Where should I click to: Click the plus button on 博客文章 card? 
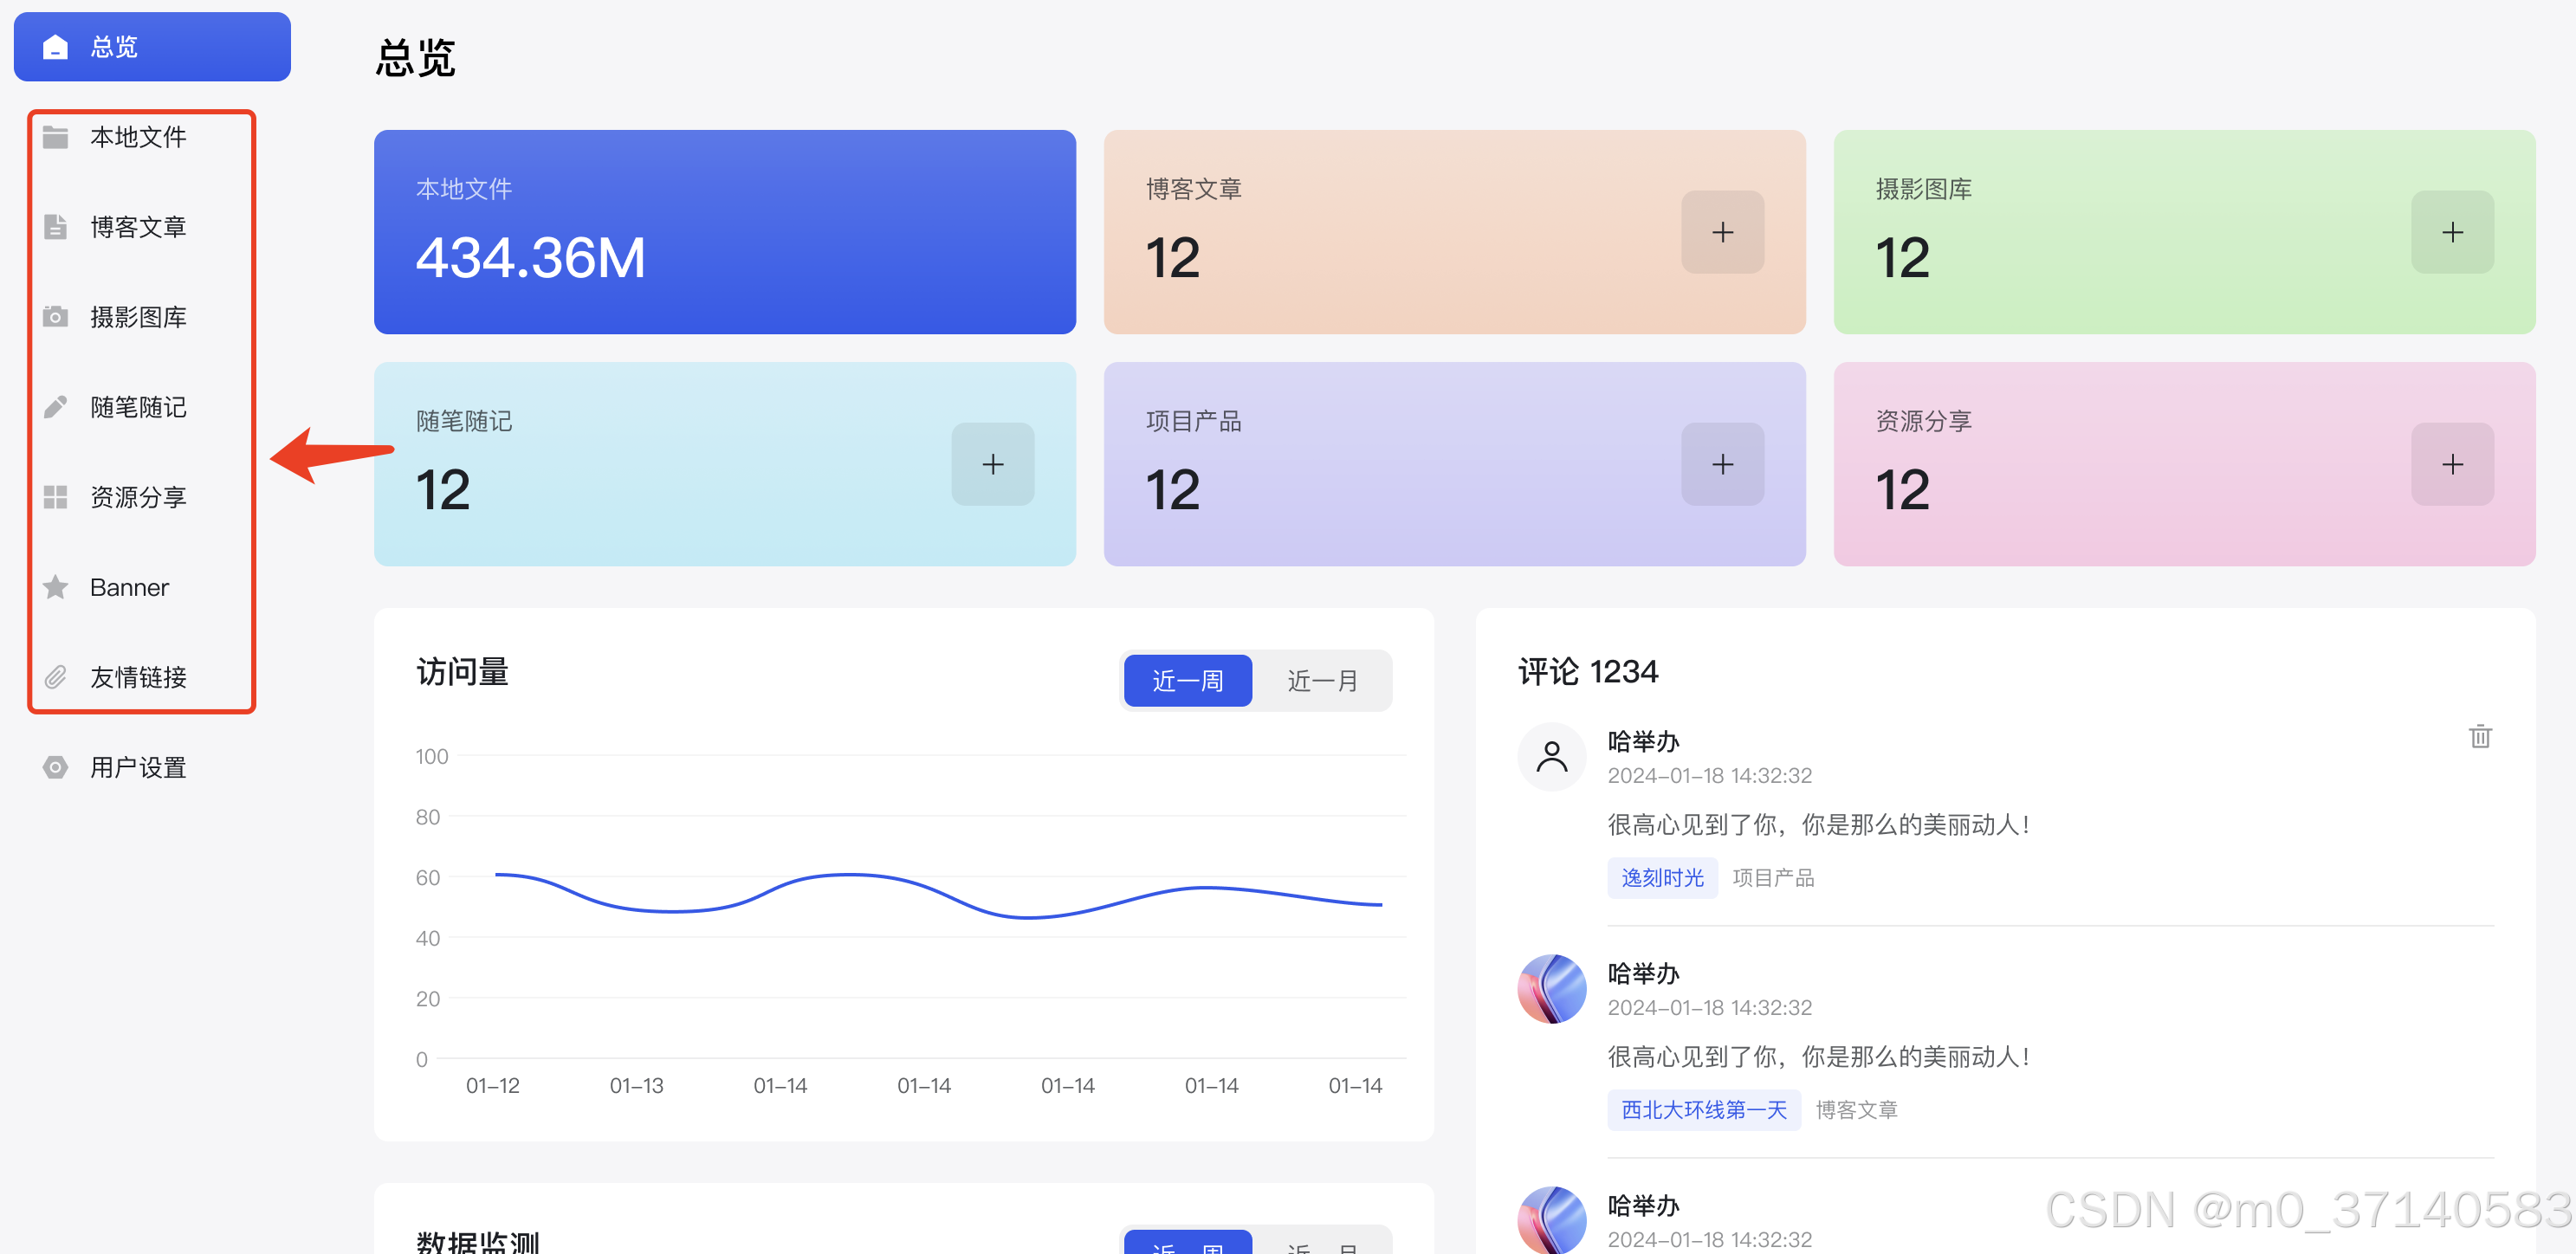(1721, 232)
